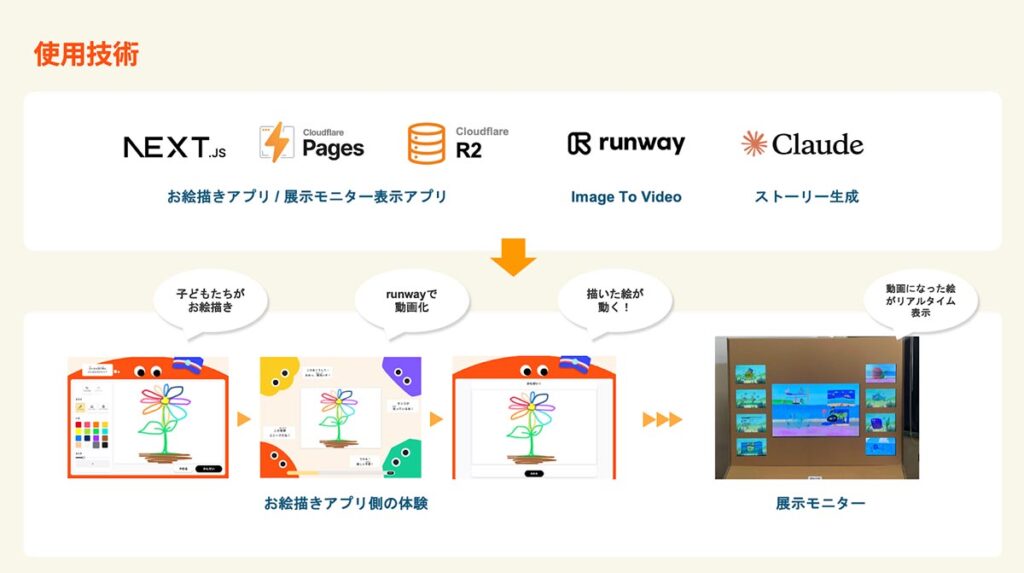Click the Cloudflare Pages lightning bolt icon
The width and height of the screenshot is (1024, 573).
point(276,142)
